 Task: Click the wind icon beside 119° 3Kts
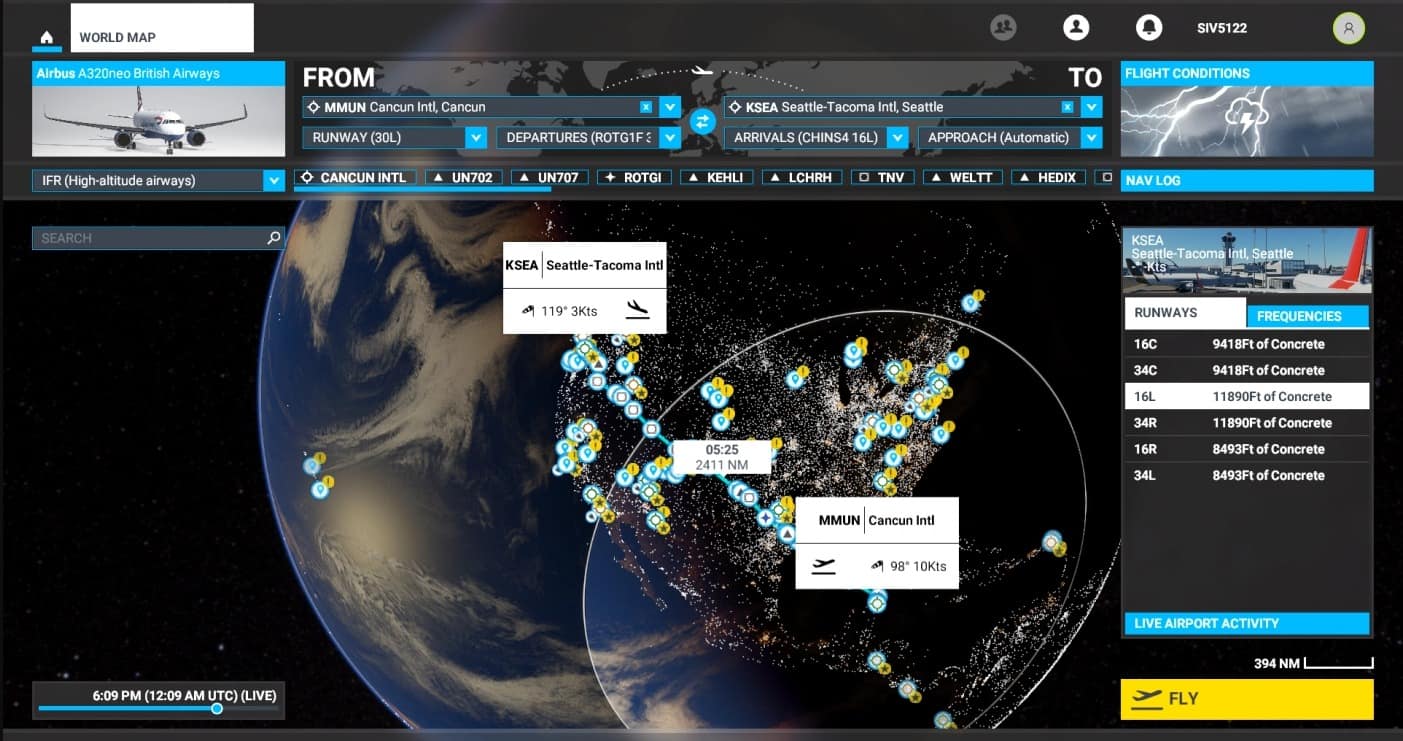point(528,311)
